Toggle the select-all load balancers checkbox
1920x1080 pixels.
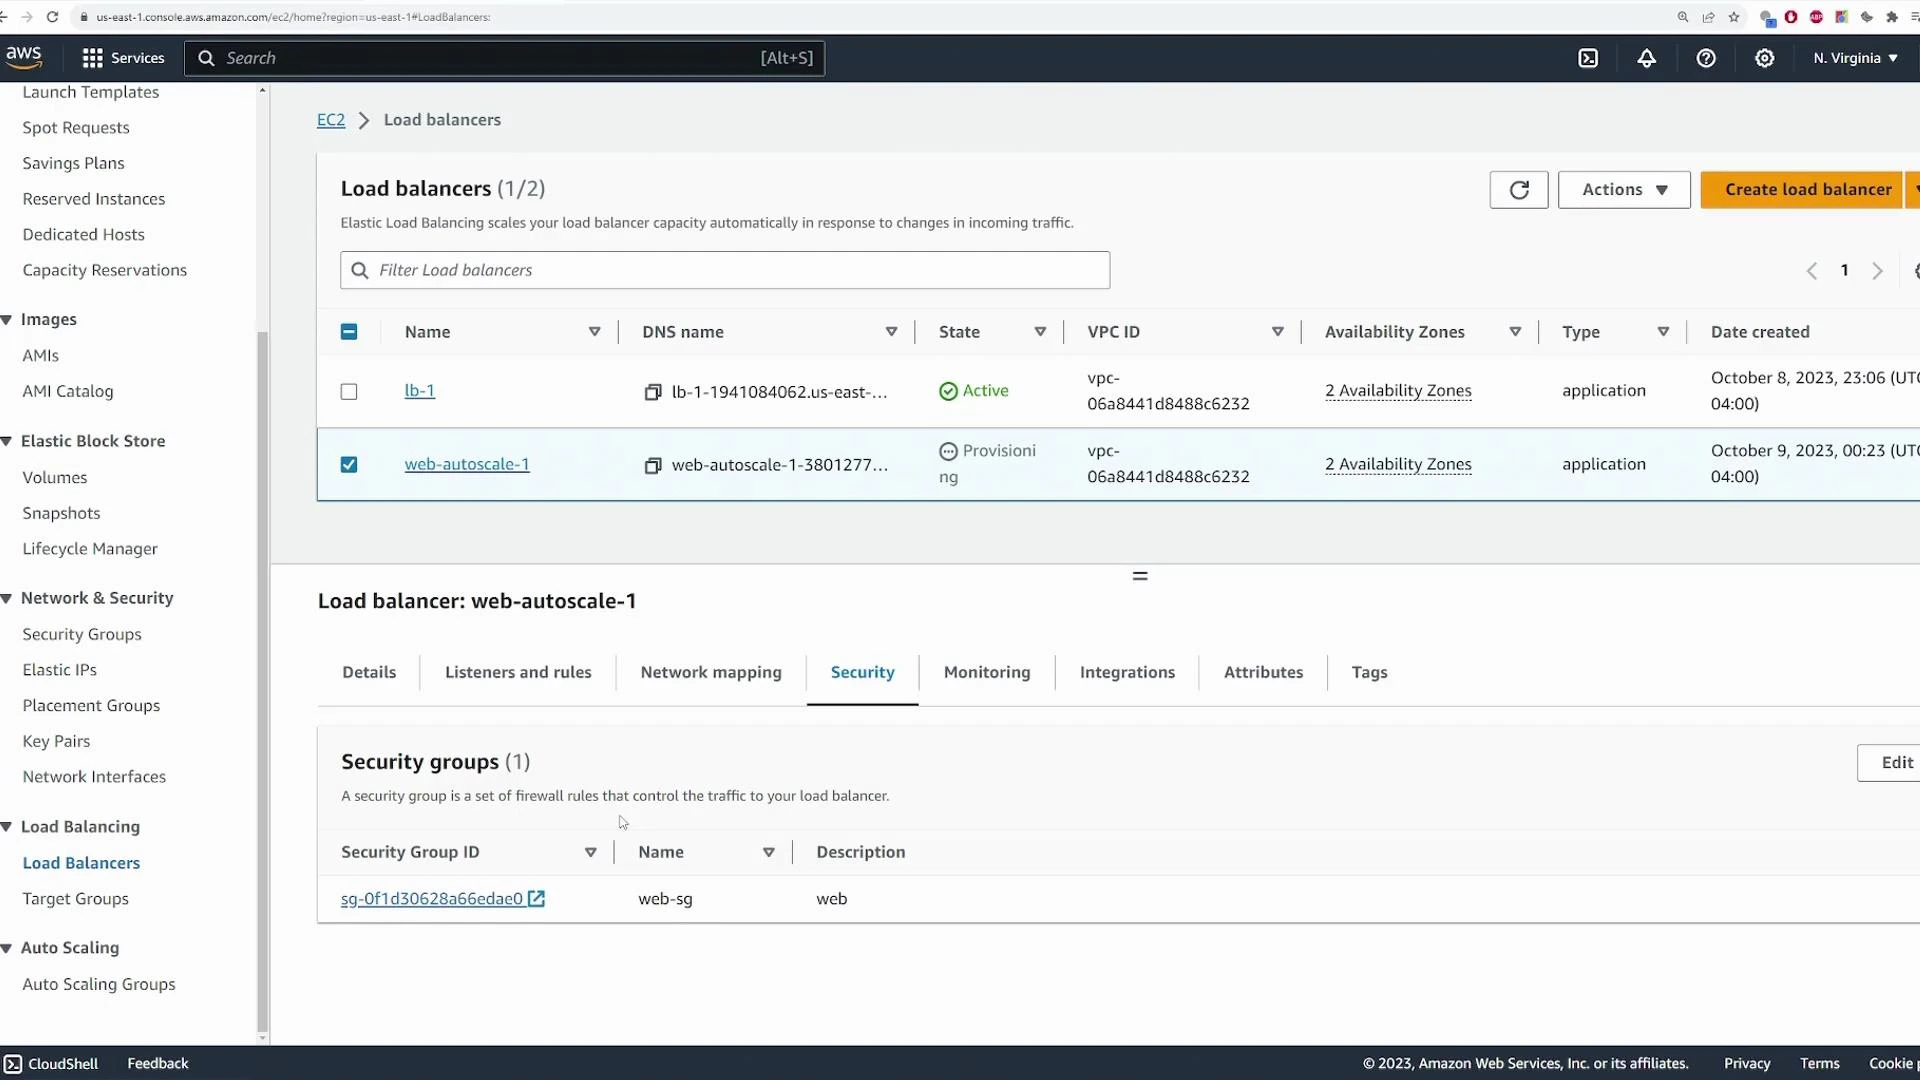[348, 331]
